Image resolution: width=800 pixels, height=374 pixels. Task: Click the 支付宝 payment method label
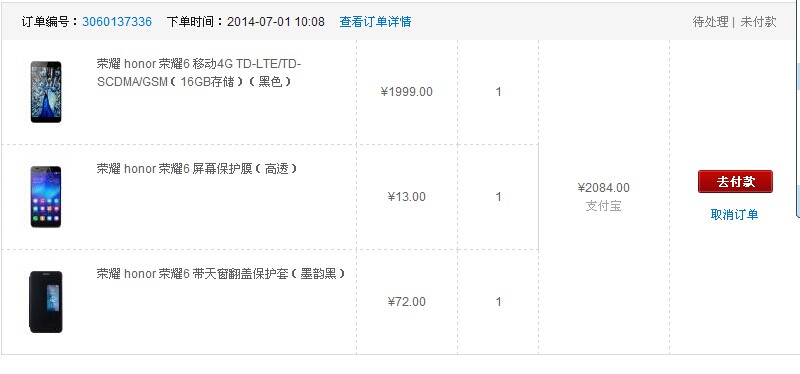pyautogui.click(x=604, y=206)
